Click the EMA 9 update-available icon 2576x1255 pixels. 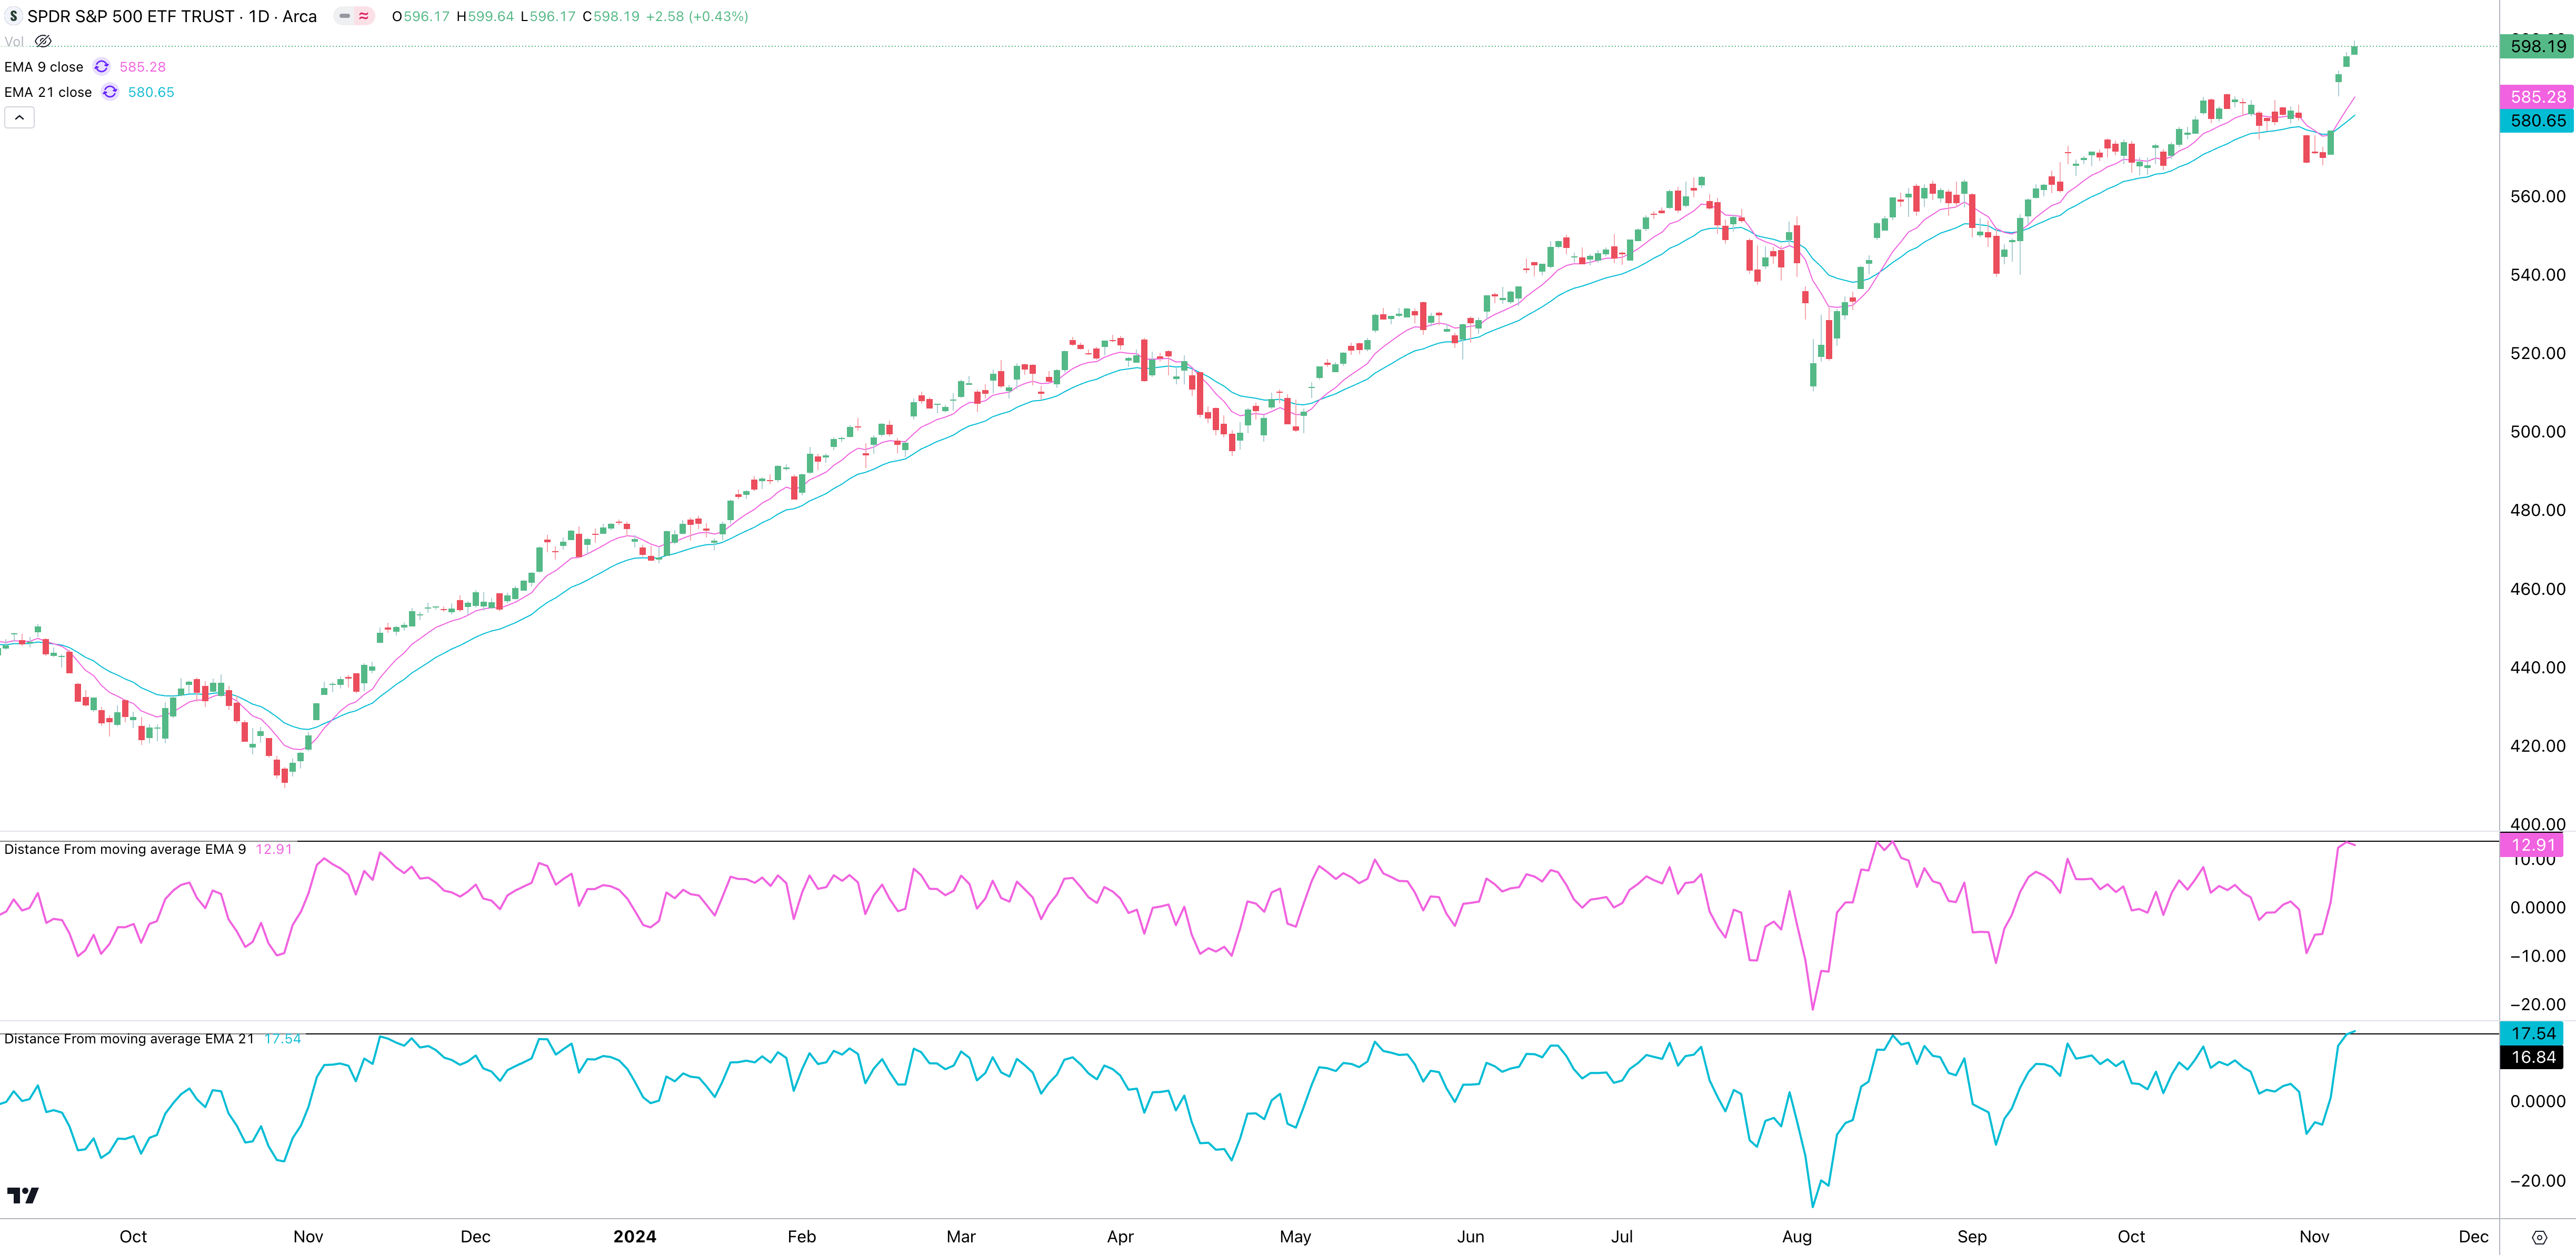(x=101, y=66)
